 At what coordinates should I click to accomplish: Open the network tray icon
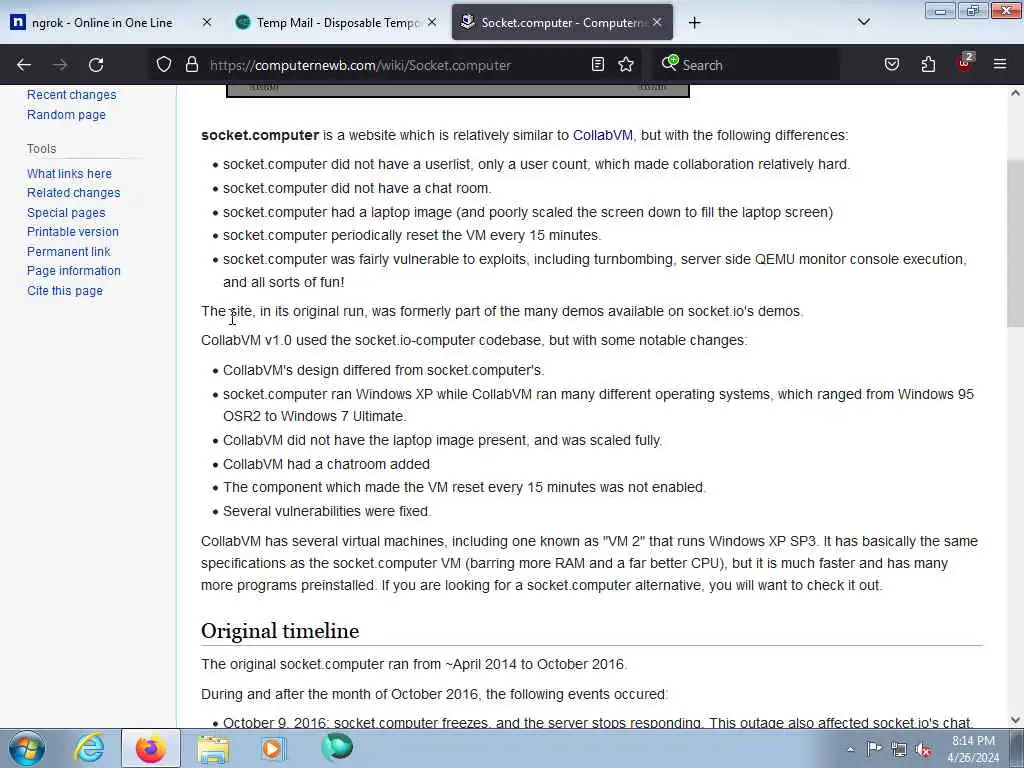click(x=899, y=750)
